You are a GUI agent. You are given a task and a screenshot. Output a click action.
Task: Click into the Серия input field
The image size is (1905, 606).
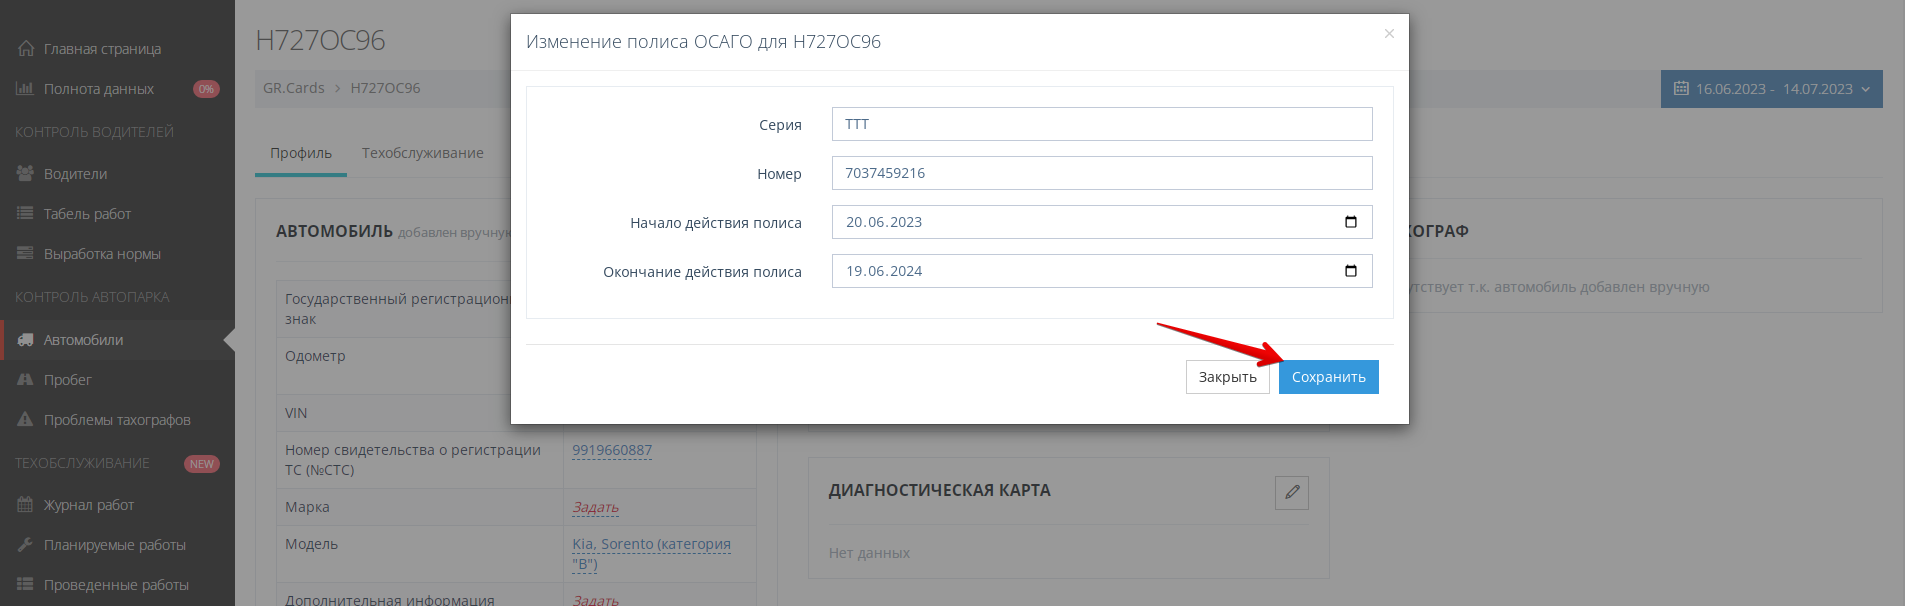(x=1100, y=124)
